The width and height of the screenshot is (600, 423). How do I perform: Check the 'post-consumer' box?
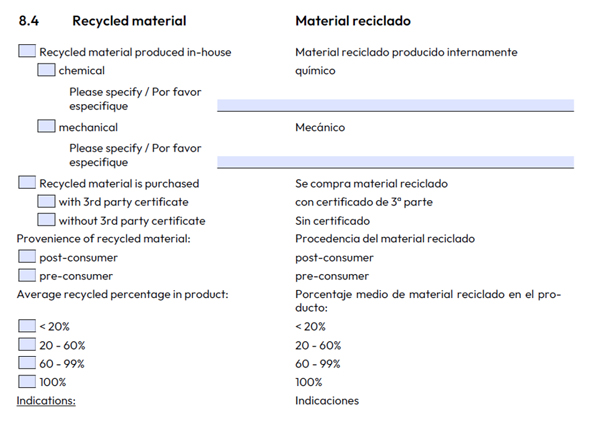click(x=27, y=256)
